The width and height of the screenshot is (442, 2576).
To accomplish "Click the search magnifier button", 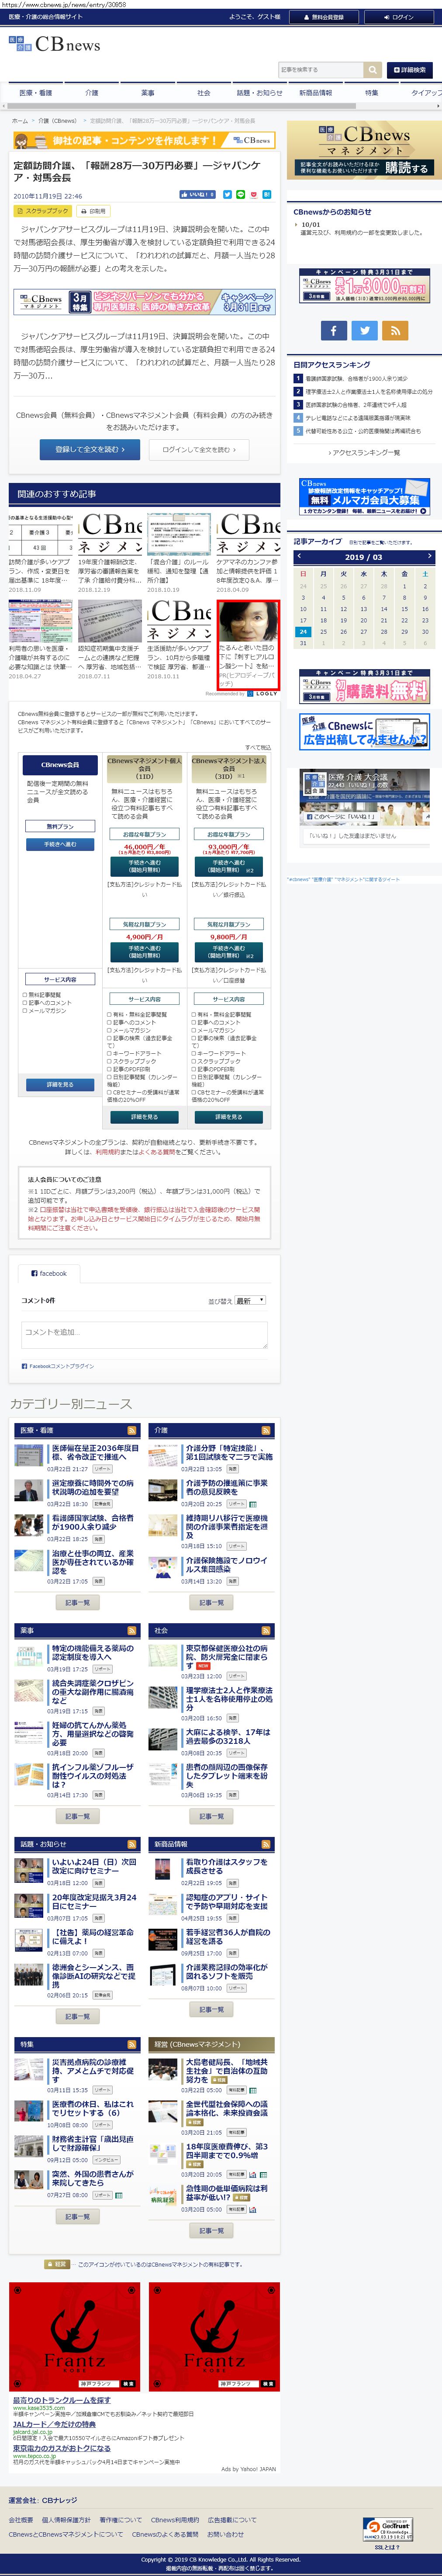I will [372, 70].
